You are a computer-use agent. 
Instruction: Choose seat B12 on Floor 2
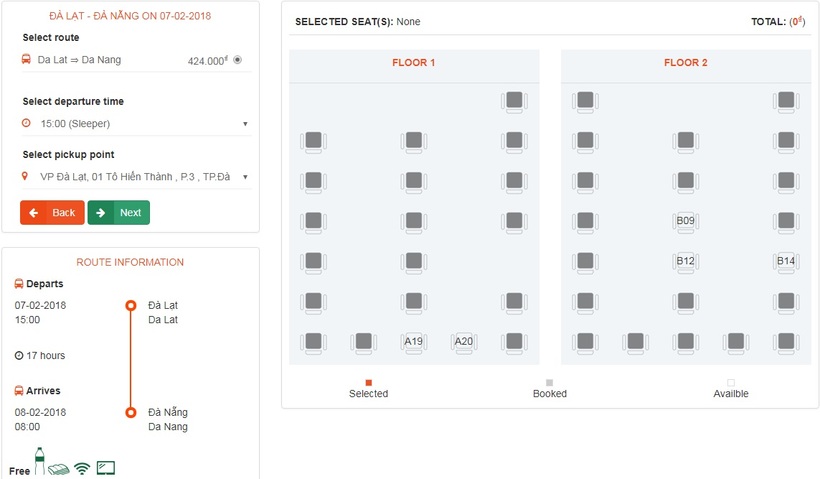(686, 261)
